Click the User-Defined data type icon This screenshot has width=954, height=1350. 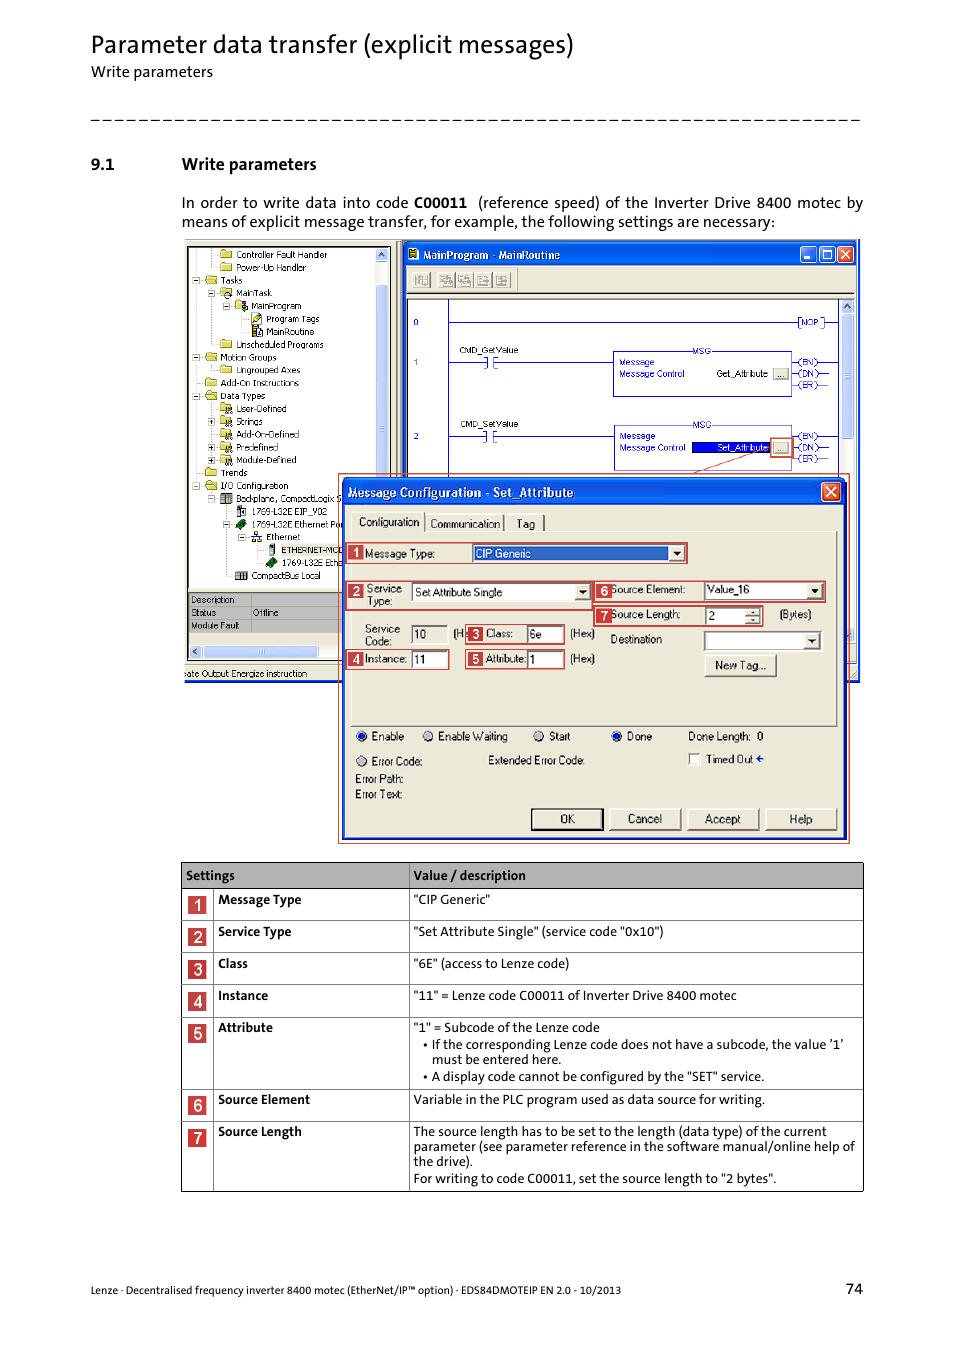[226, 408]
